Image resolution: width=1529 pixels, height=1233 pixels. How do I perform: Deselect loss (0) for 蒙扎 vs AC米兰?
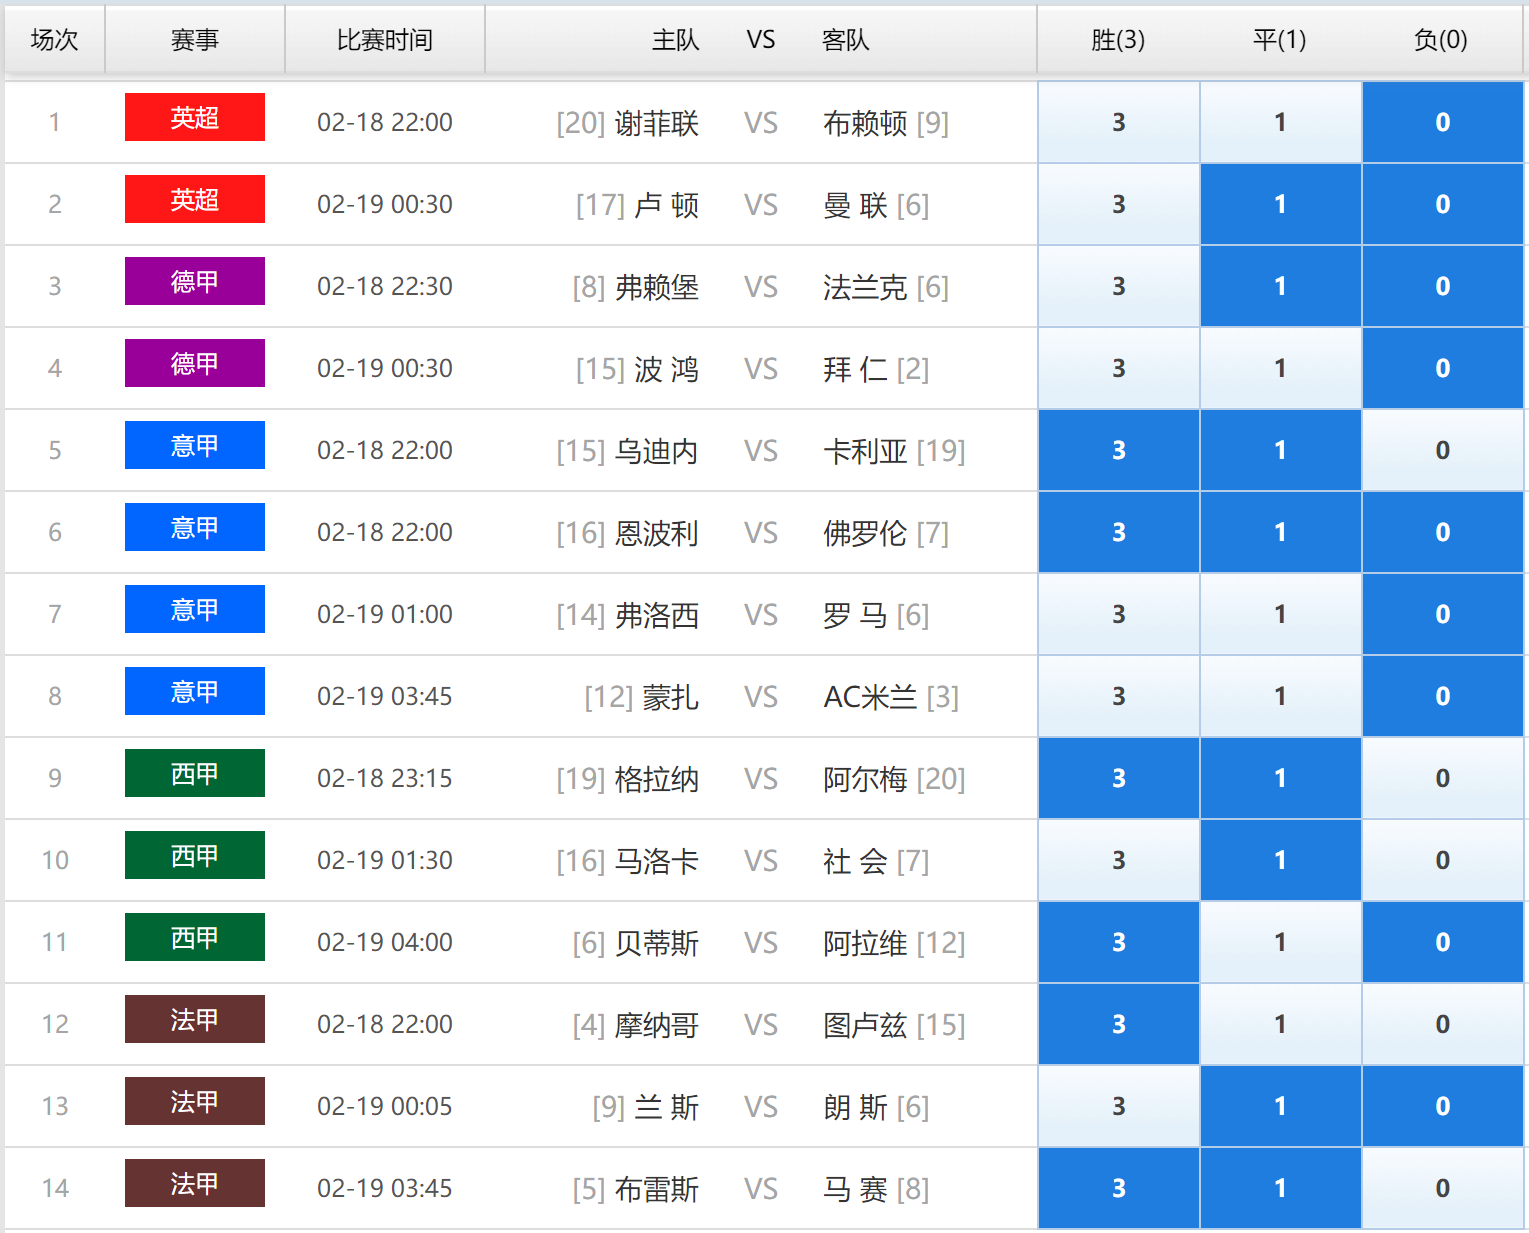(1443, 696)
